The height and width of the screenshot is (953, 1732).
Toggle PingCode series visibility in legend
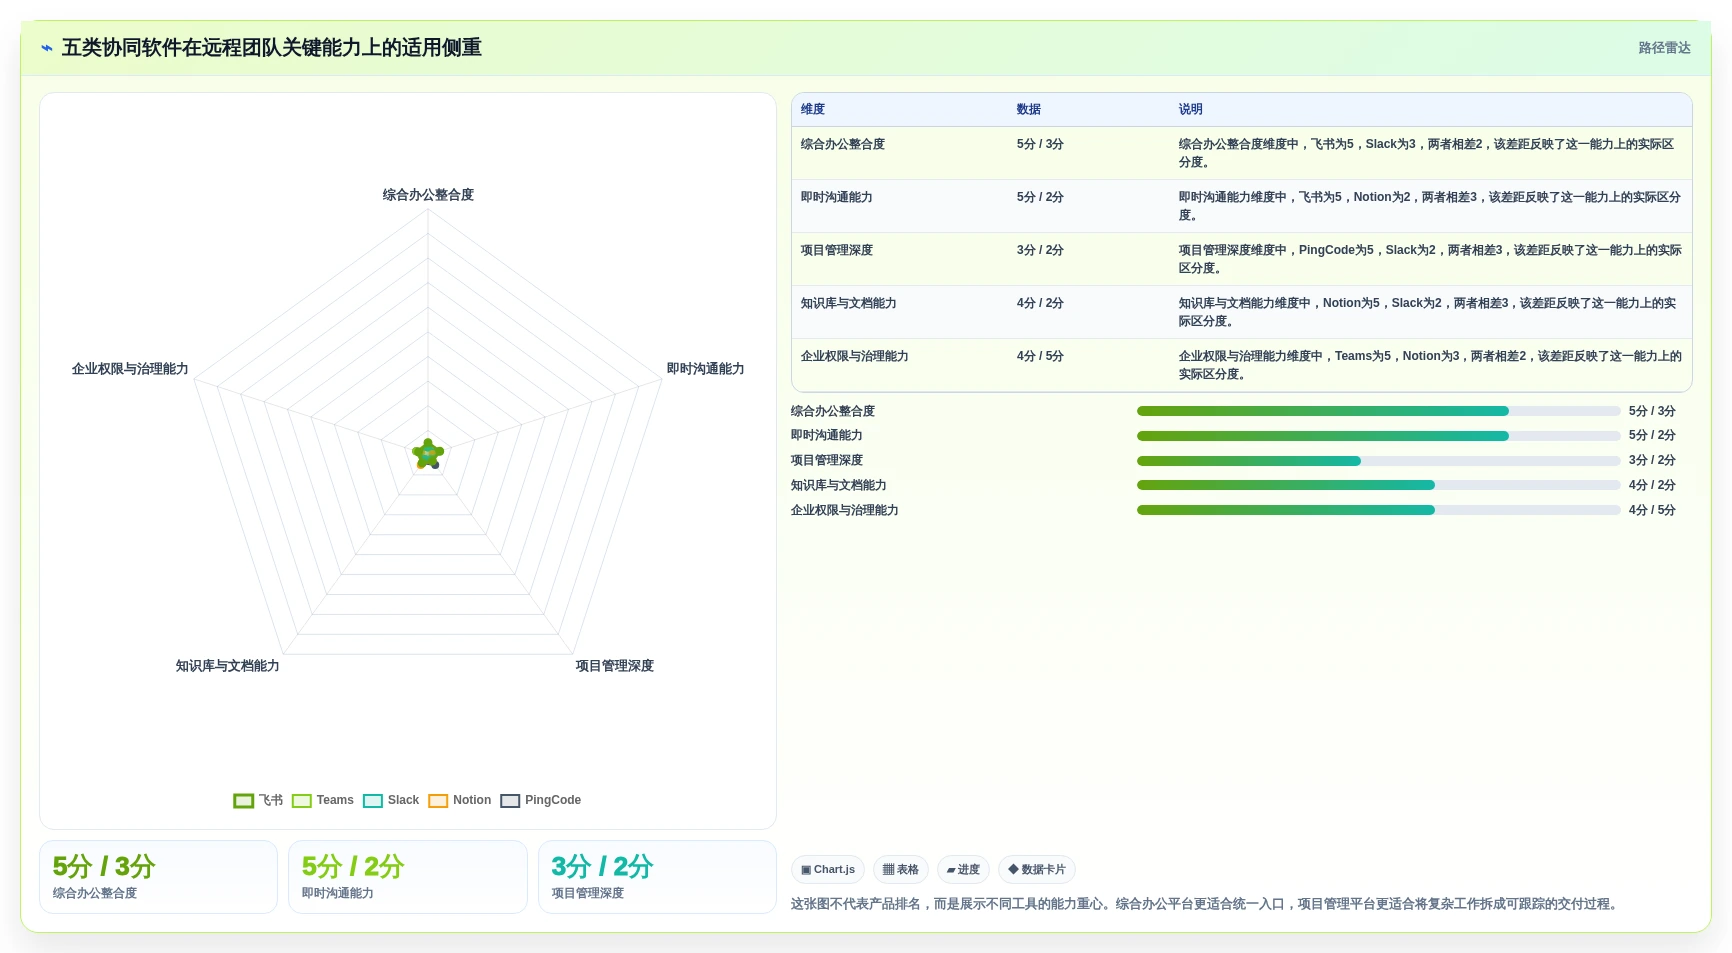pyautogui.click(x=541, y=800)
